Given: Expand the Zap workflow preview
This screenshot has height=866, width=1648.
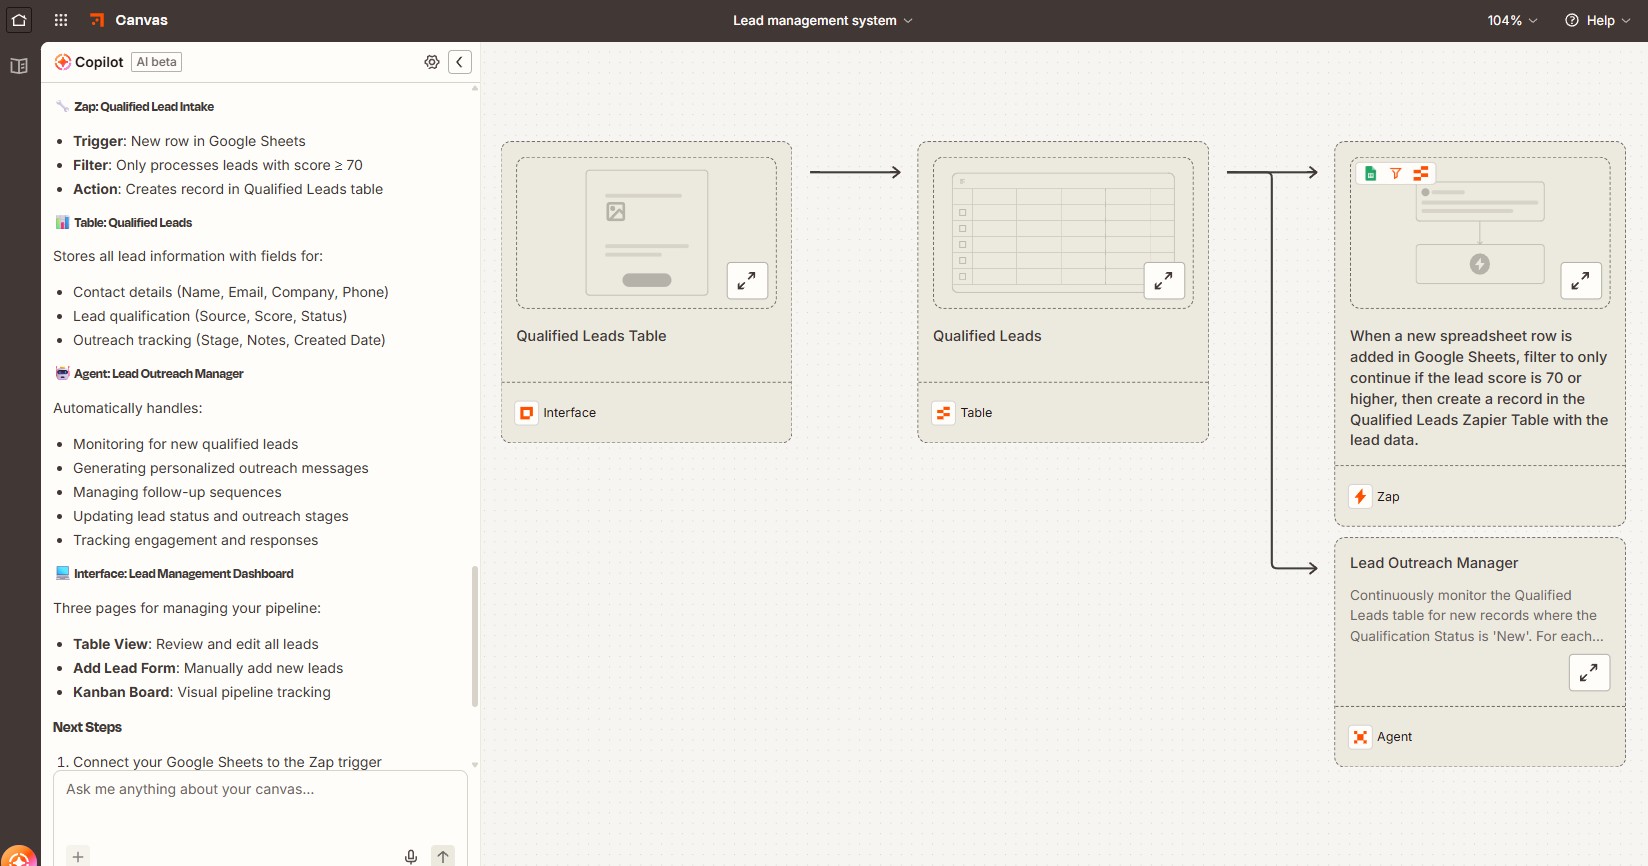Looking at the screenshot, I should point(1581,281).
